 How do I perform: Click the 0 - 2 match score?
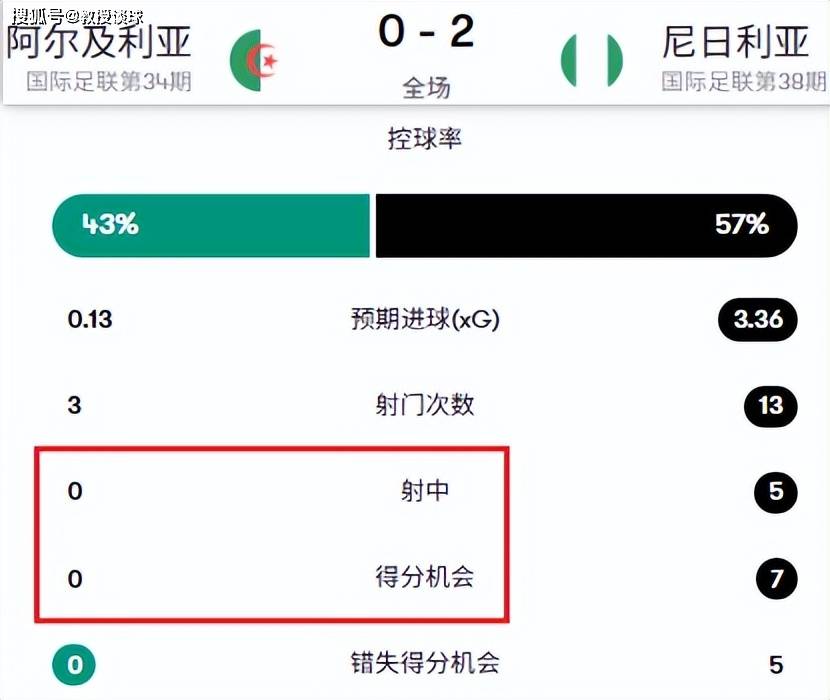pyautogui.click(x=426, y=32)
